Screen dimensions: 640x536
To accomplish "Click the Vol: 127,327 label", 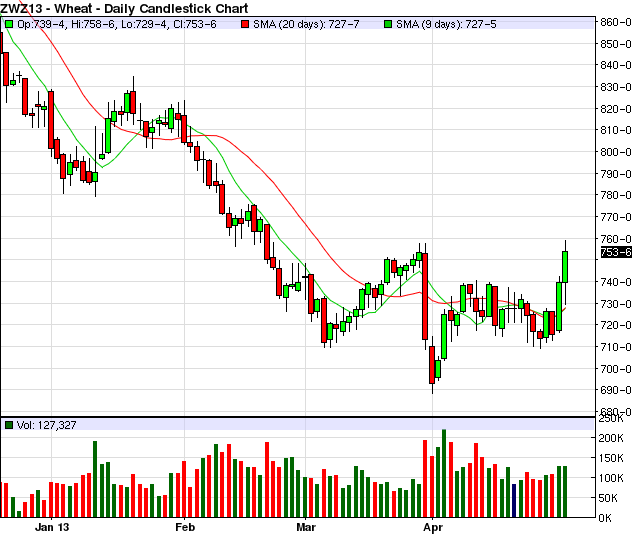I will click(47, 425).
